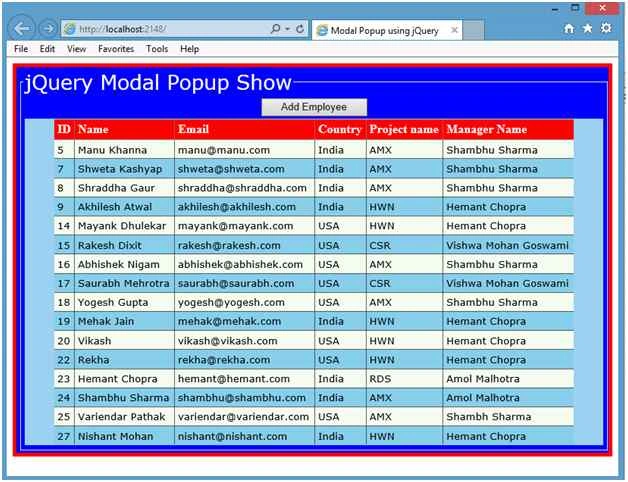Click shraddha@shraddha.com email cell
The image size is (628, 482).
[244, 188]
